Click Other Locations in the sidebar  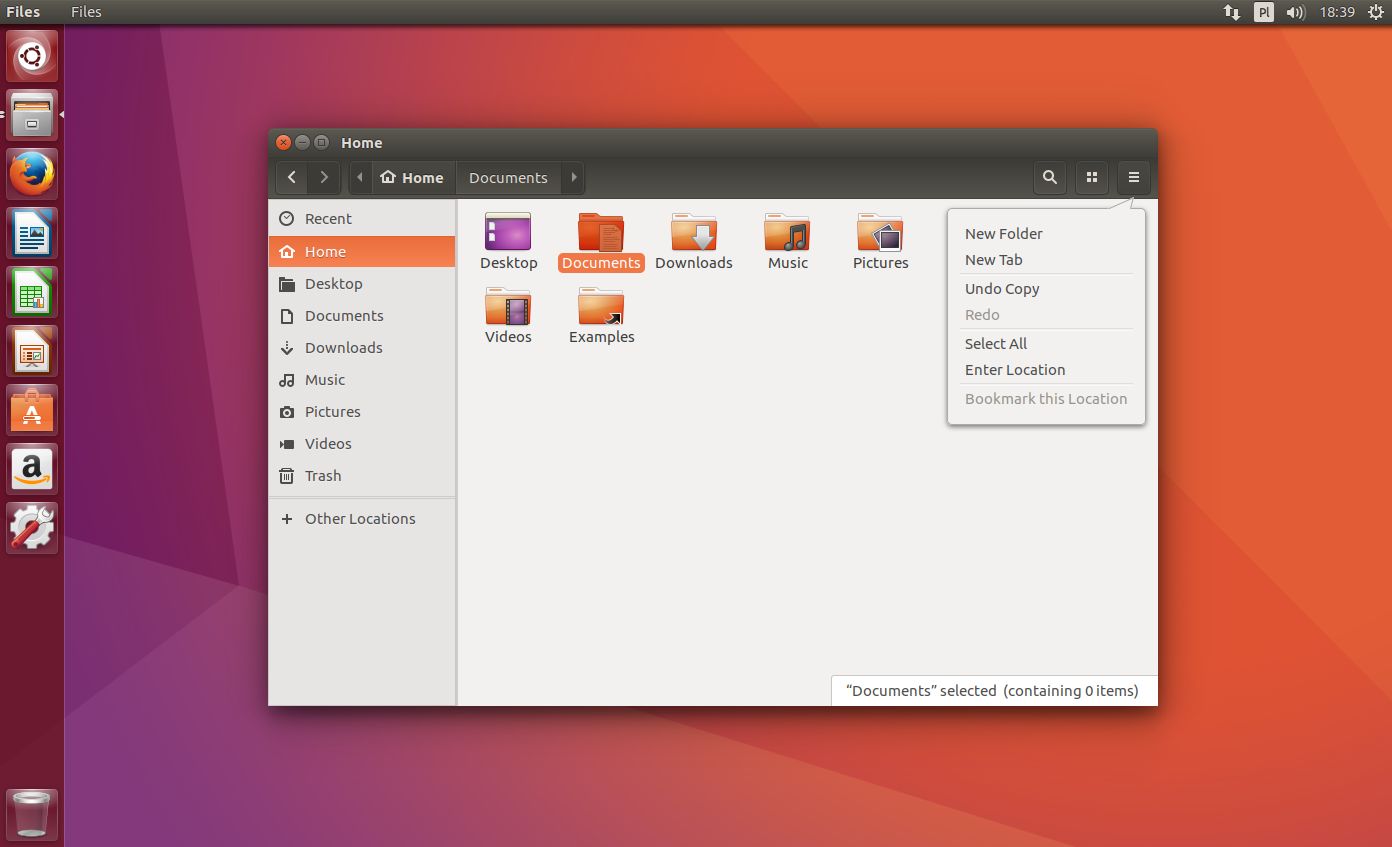(359, 519)
